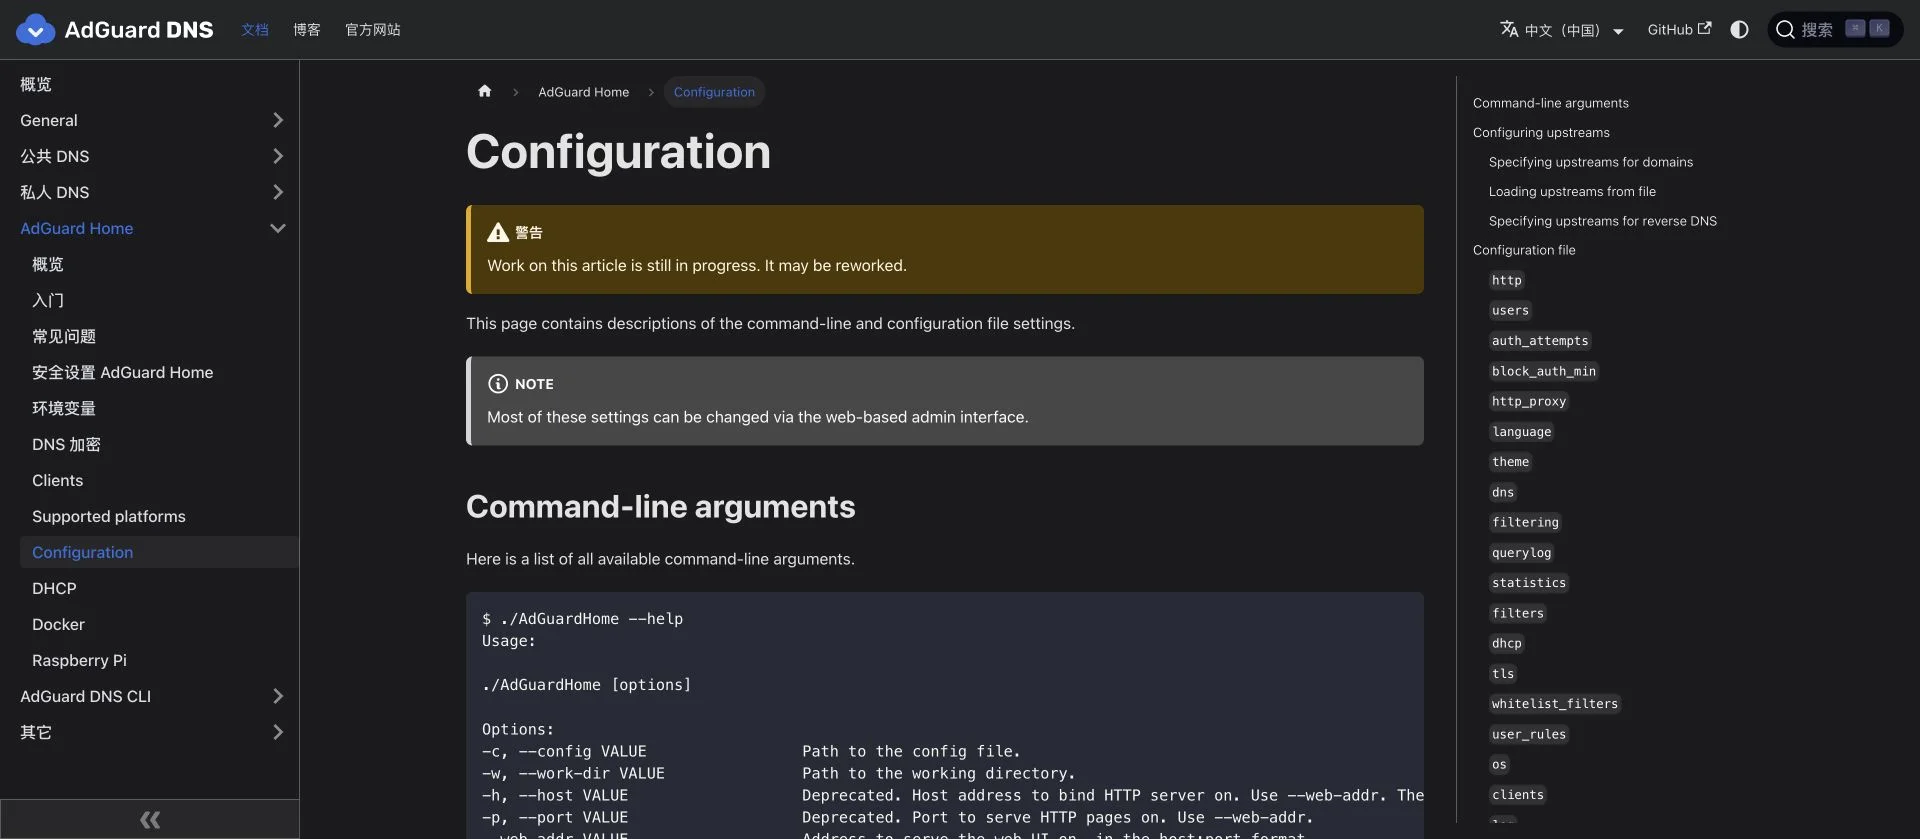Click the 搜索 search box
The height and width of the screenshot is (839, 1920).
[1835, 30]
